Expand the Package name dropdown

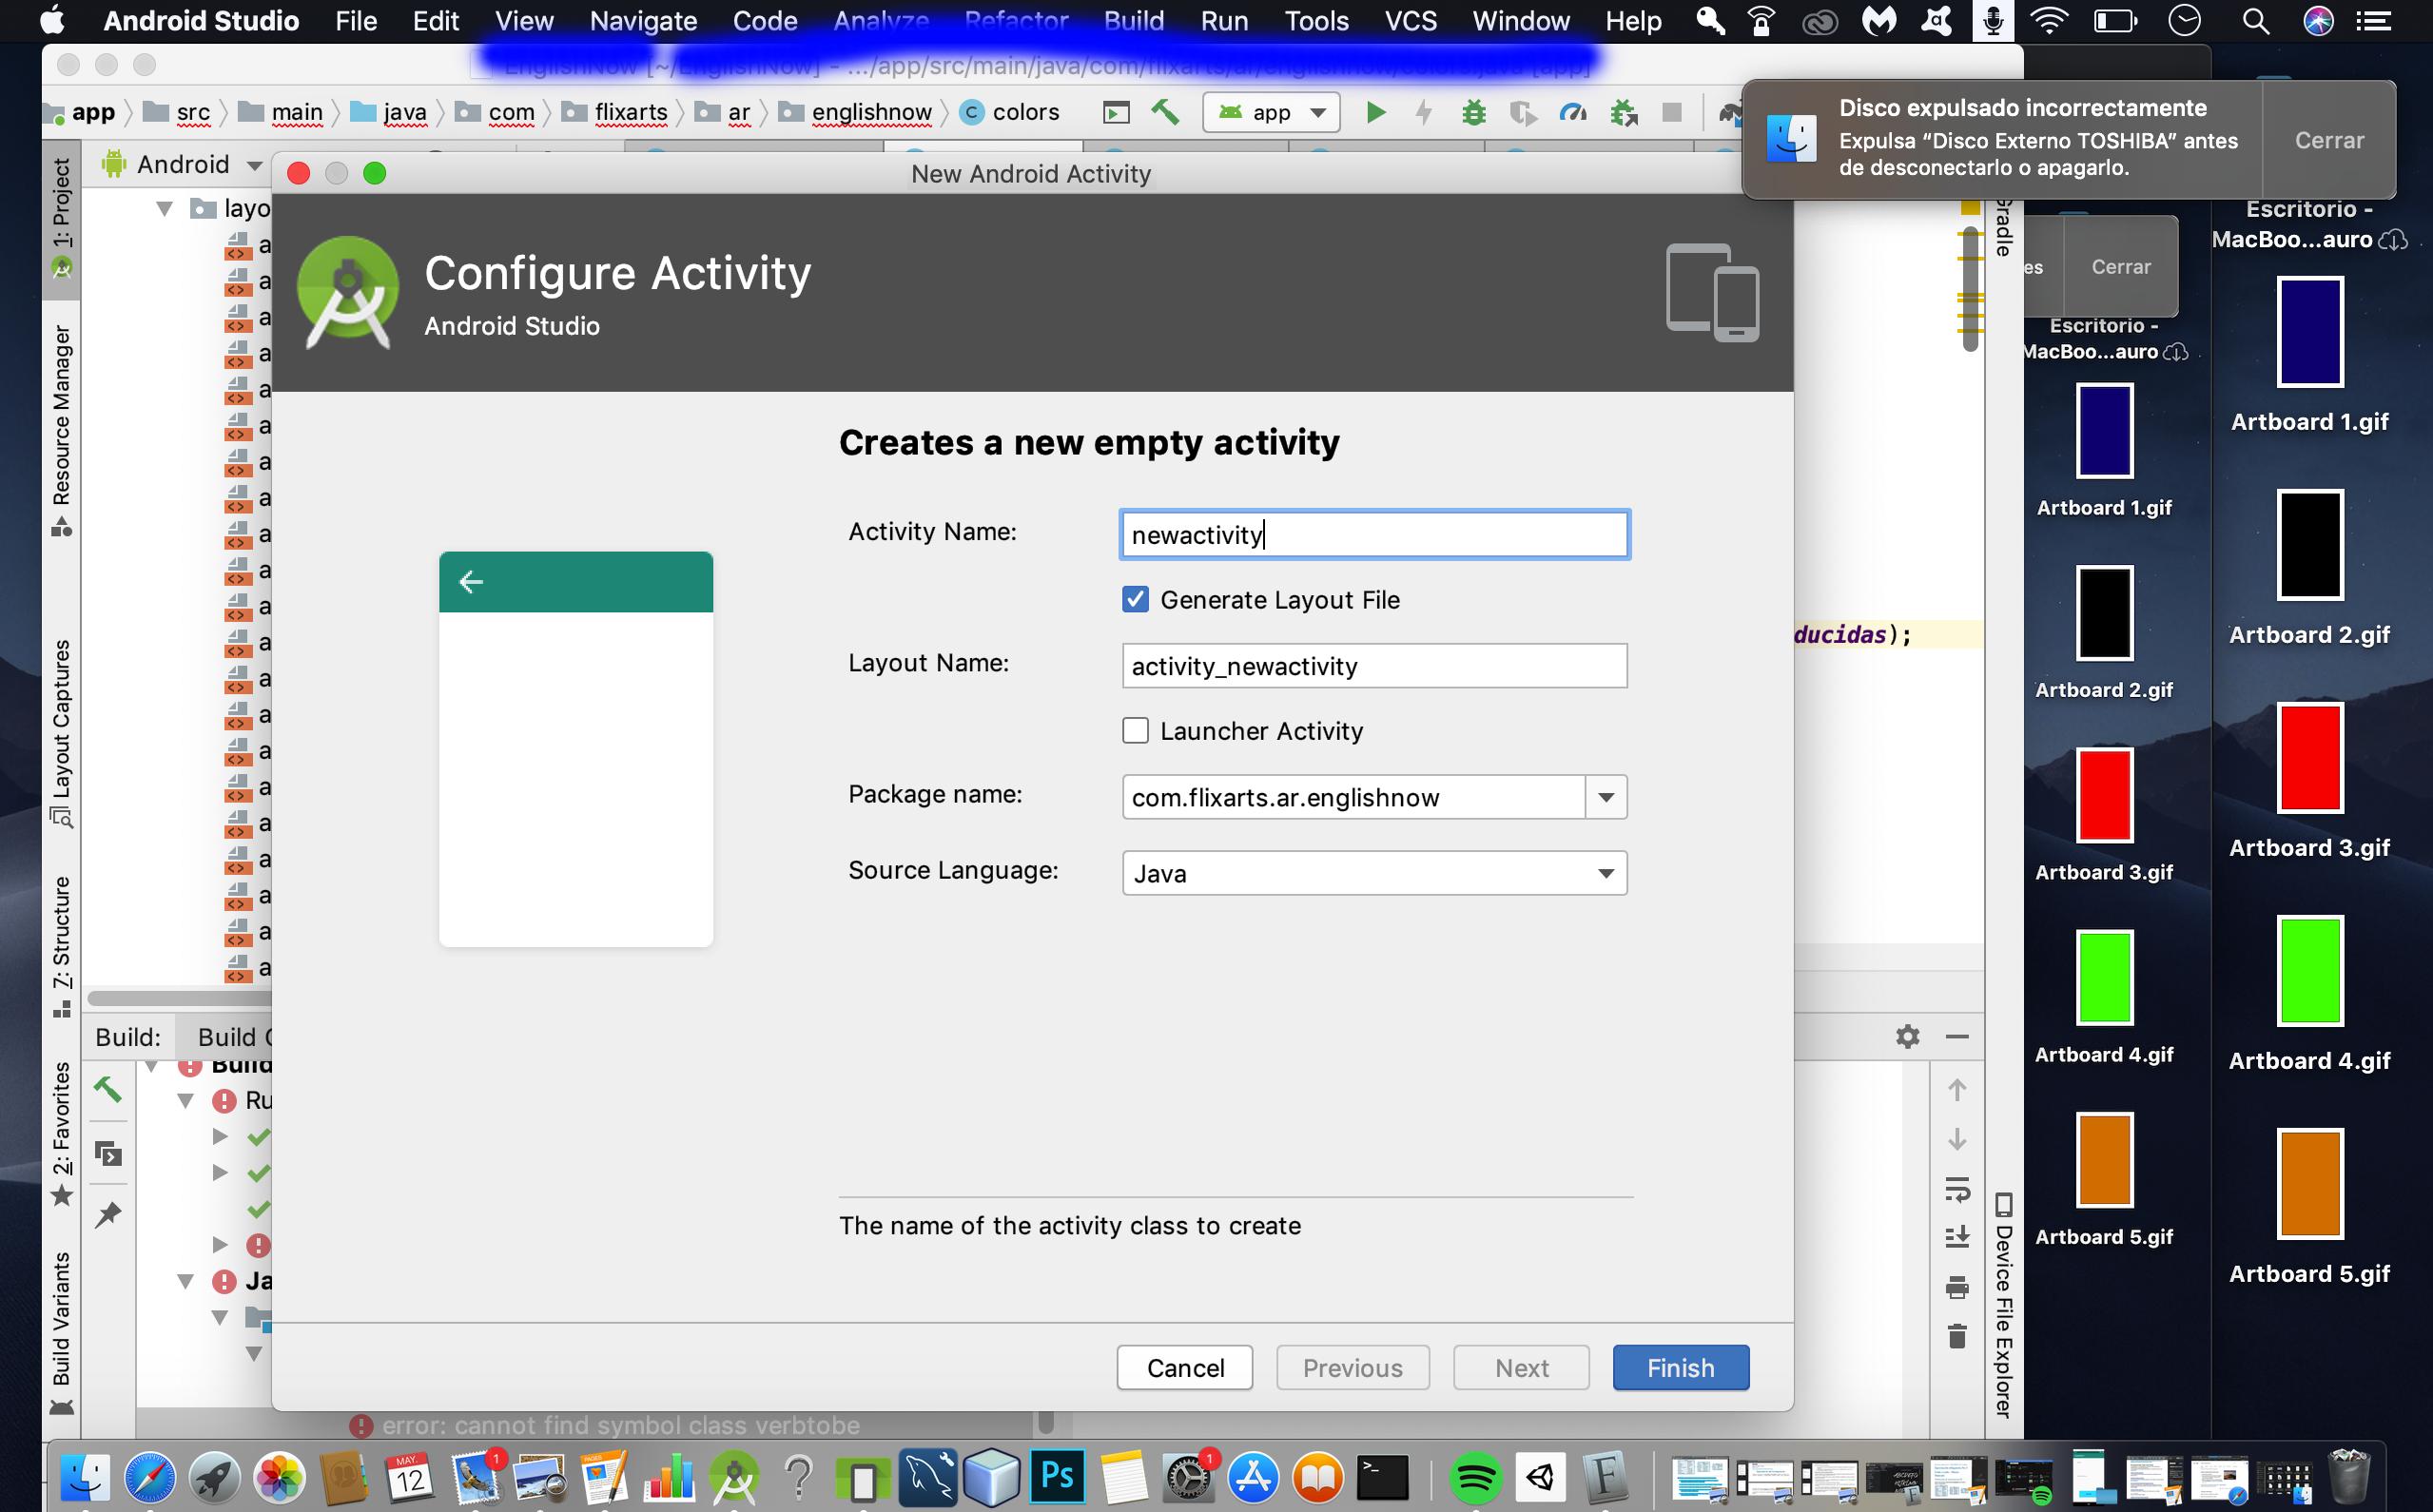pos(1606,797)
